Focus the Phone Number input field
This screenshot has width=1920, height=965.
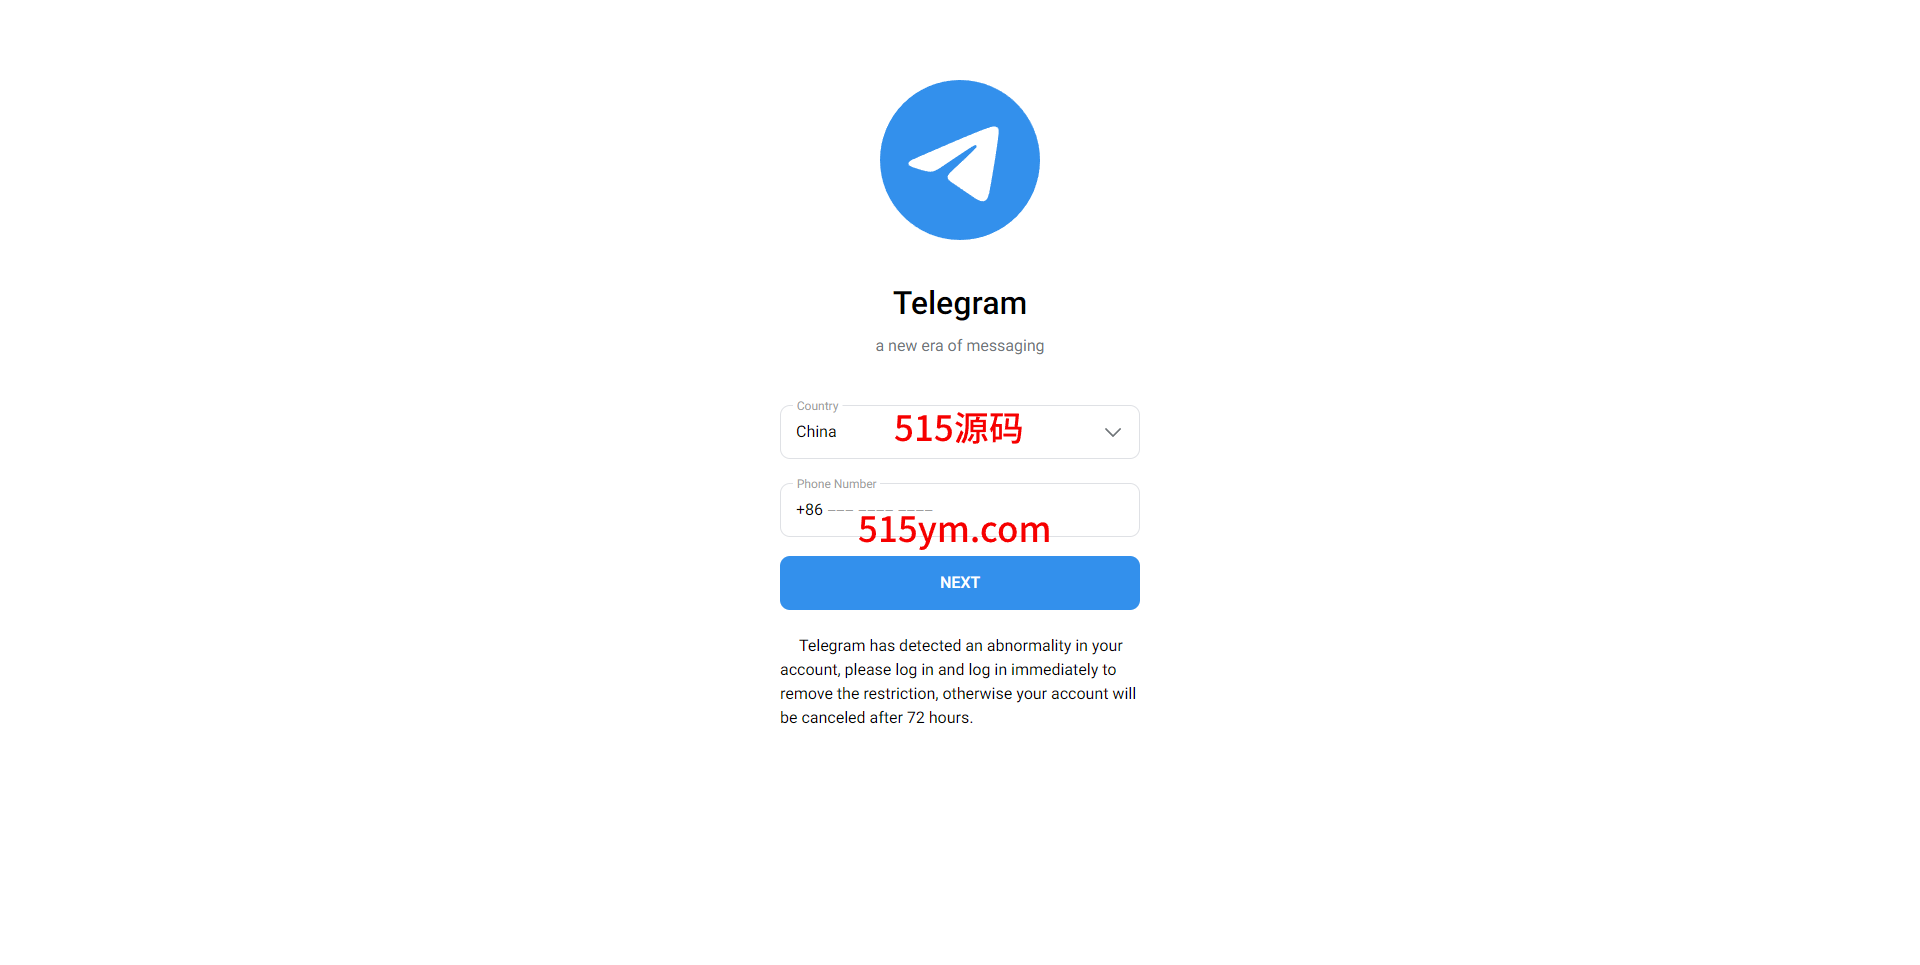(960, 510)
